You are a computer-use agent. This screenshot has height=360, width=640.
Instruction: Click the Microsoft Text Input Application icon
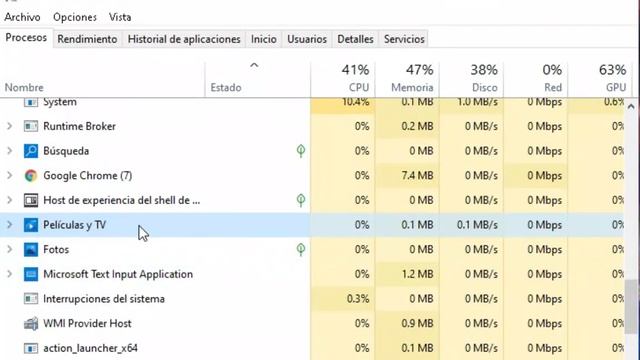[x=31, y=274]
